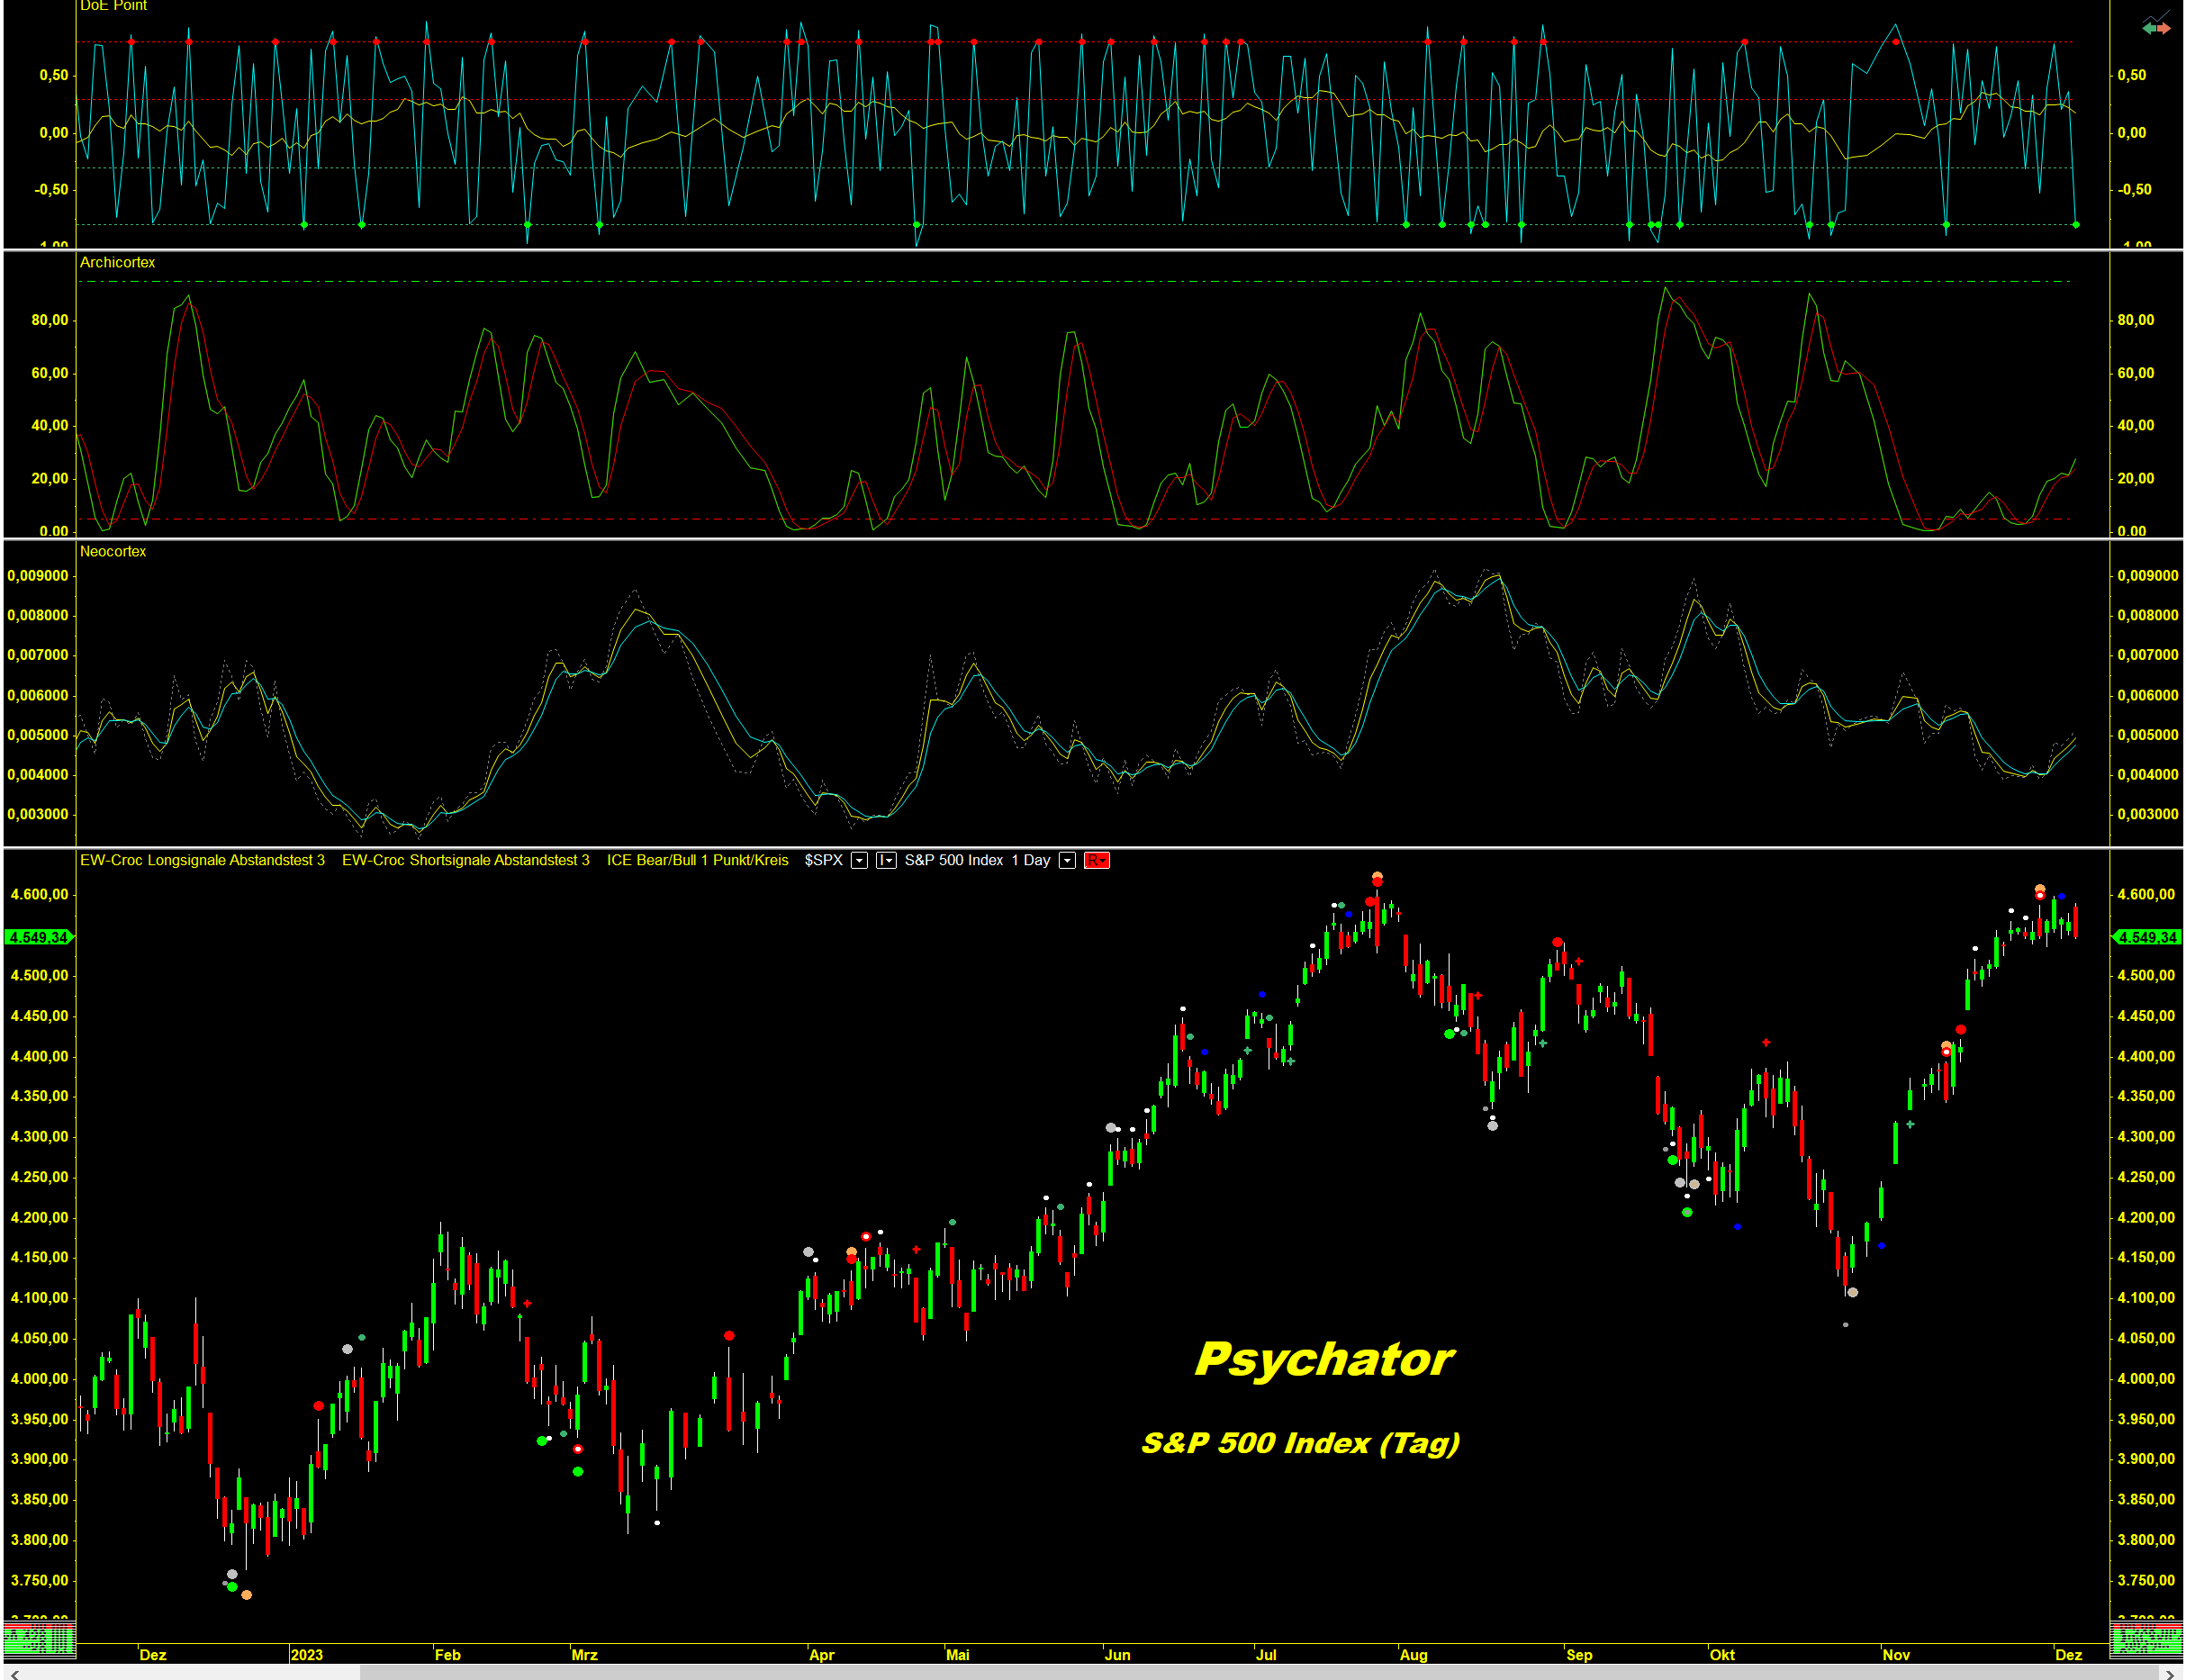Click the green left arrow chart navigation icon
Image resolution: width=2186 pixels, height=1680 pixels.
pos(2148,29)
